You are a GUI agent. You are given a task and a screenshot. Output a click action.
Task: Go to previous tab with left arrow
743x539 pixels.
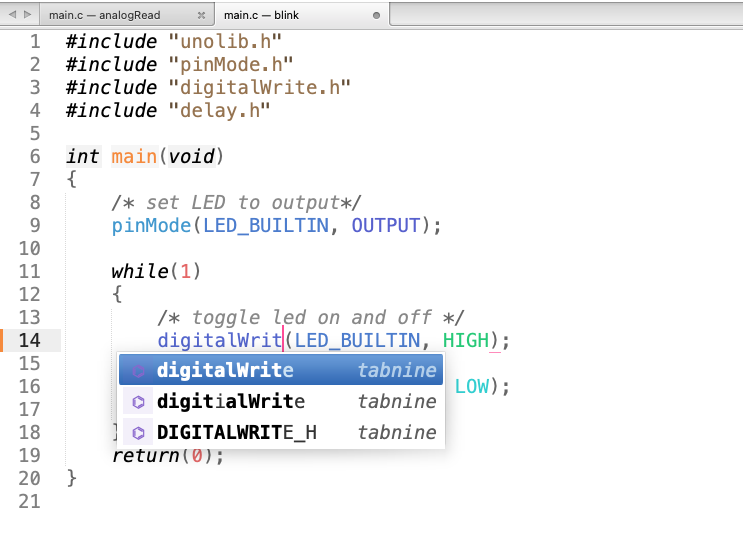[x=13, y=15]
